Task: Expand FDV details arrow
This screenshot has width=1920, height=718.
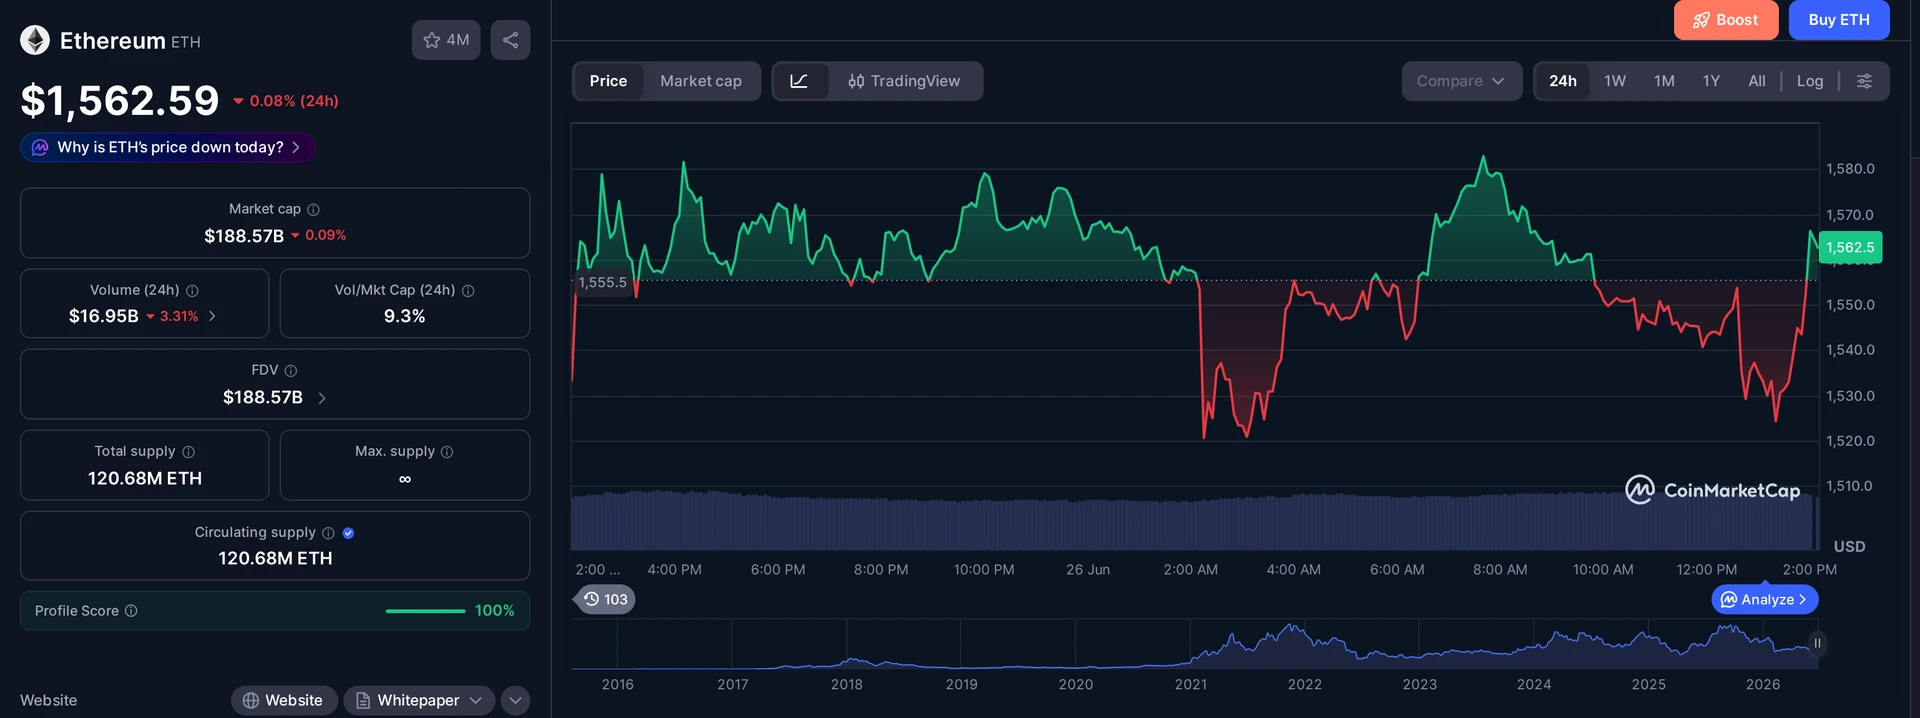Action: (x=322, y=398)
